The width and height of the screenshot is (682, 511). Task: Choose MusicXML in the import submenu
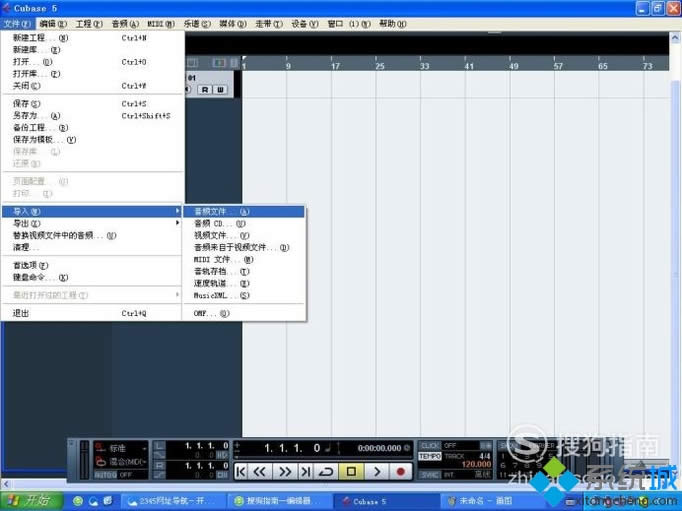tap(244, 295)
